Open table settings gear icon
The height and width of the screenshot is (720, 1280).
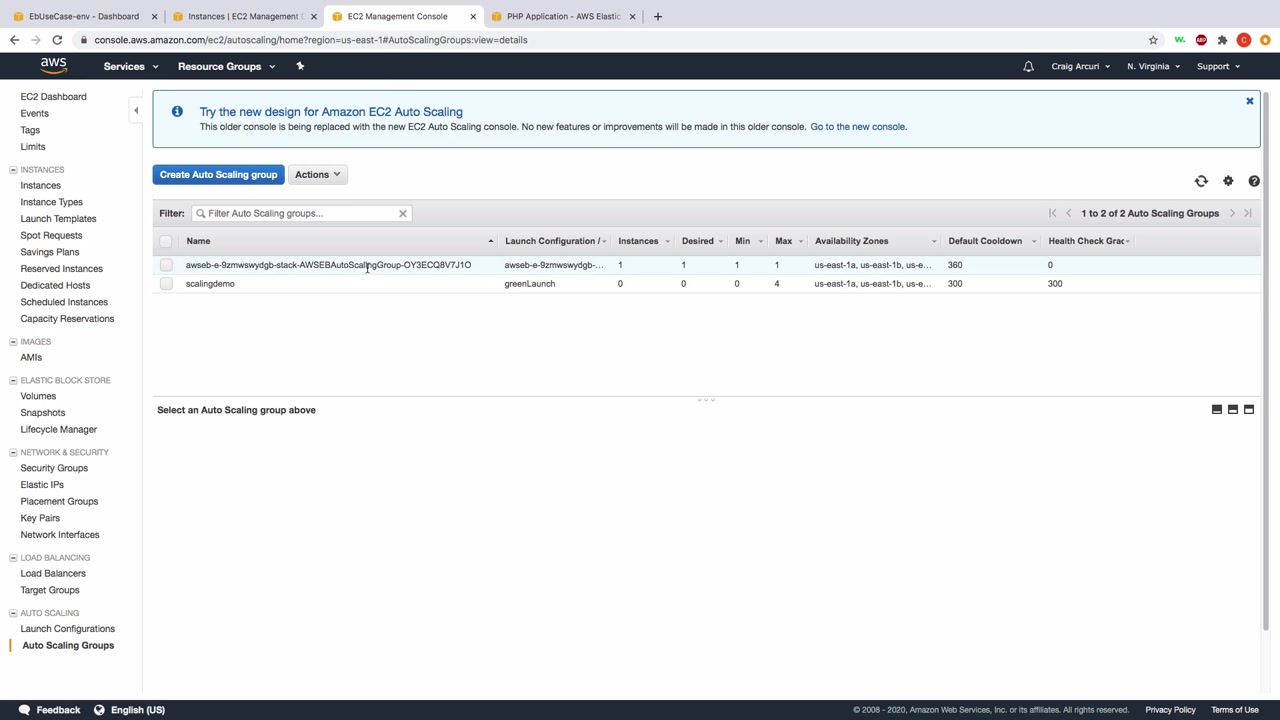(1228, 181)
